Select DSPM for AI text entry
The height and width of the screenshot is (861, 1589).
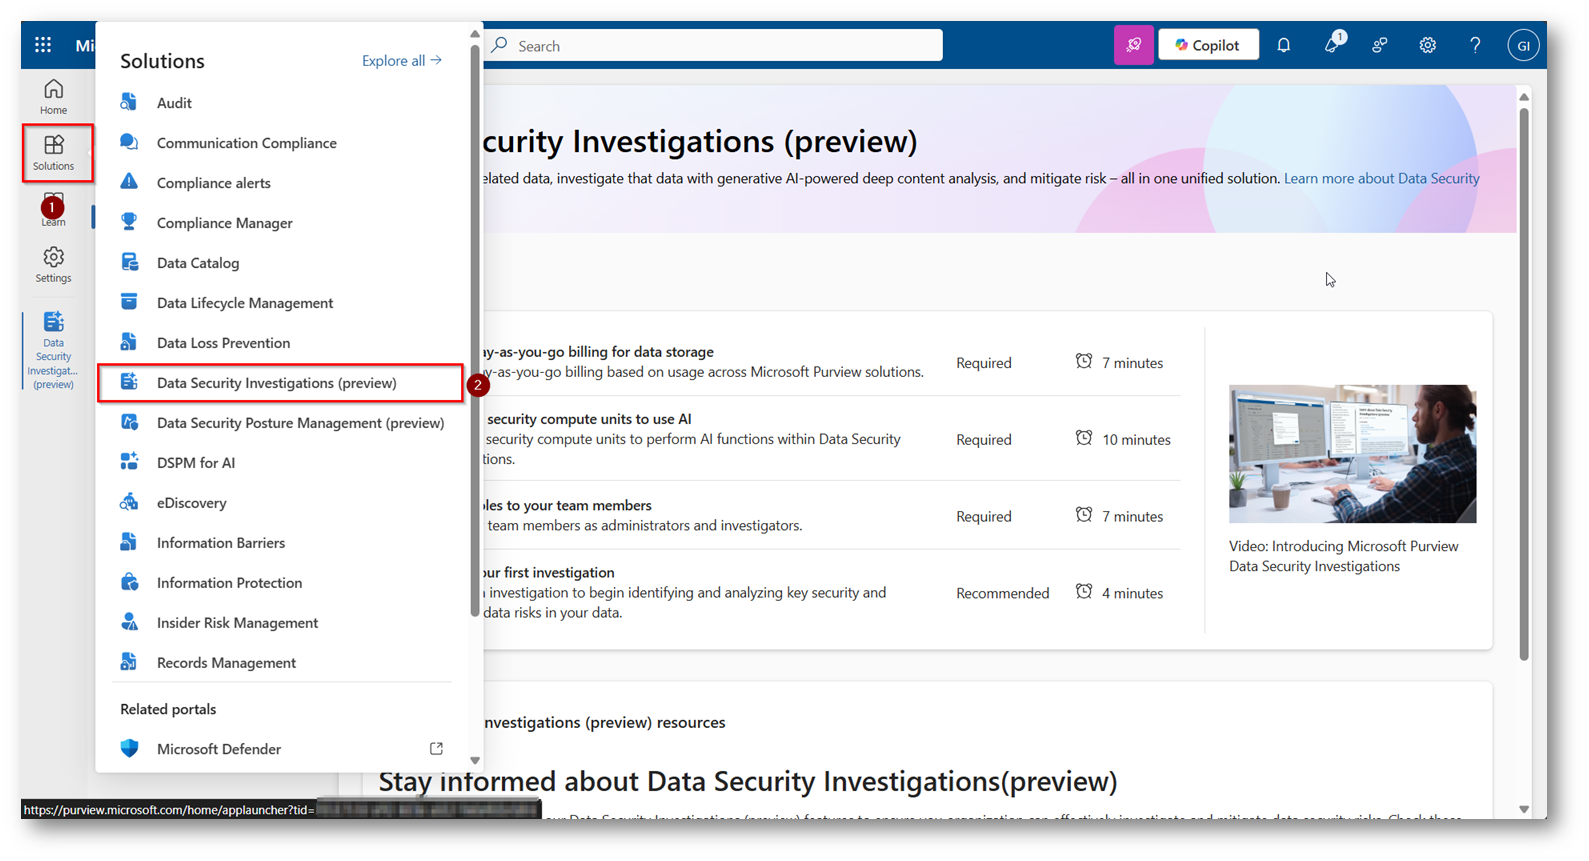point(196,463)
